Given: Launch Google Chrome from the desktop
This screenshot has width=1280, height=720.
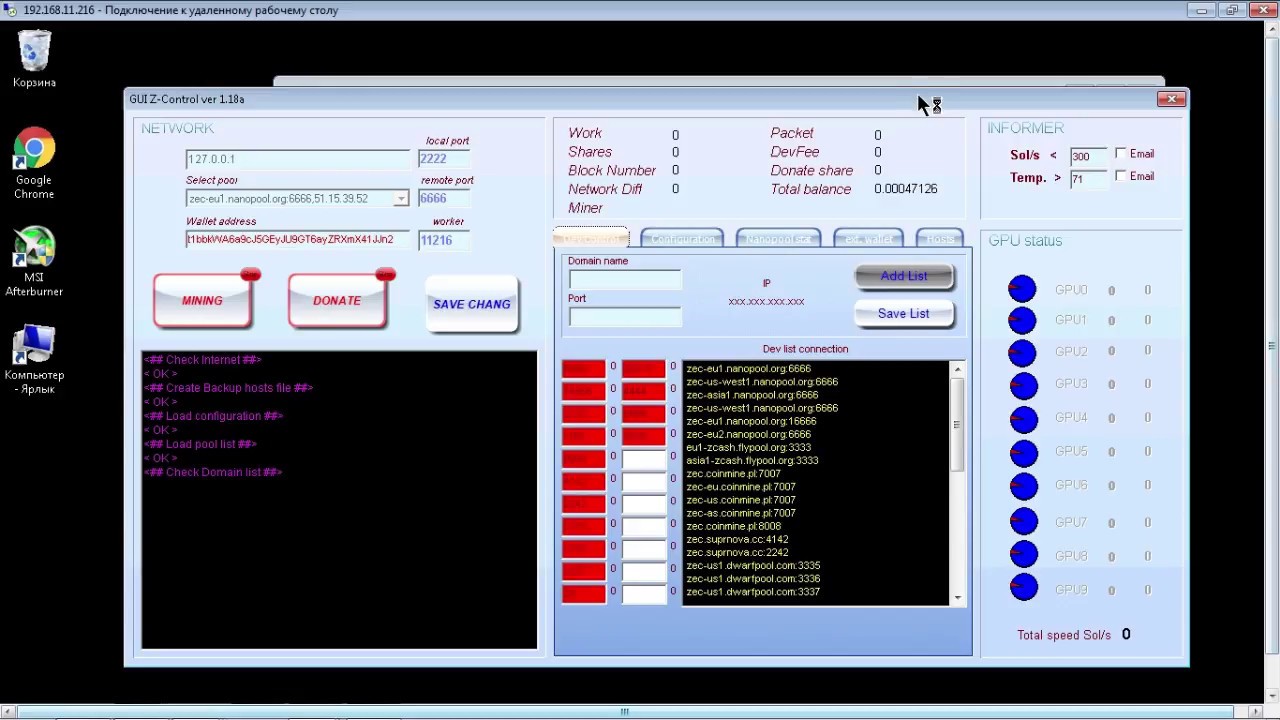Looking at the screenshot, I should coord(34,163).
